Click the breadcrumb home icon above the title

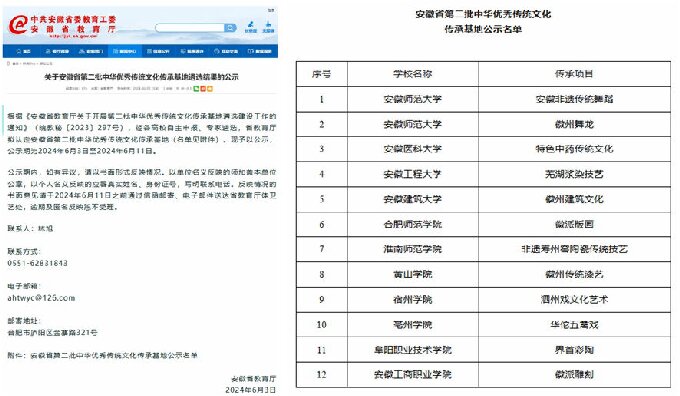8,64
